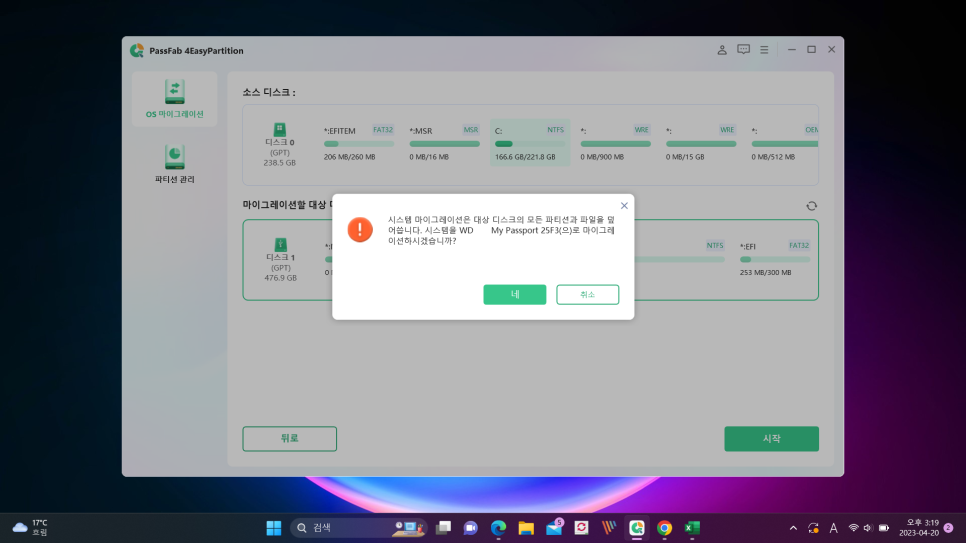
Task: Click the 166.6 GB/221.8 GB size text
Action: coord(525,157)
